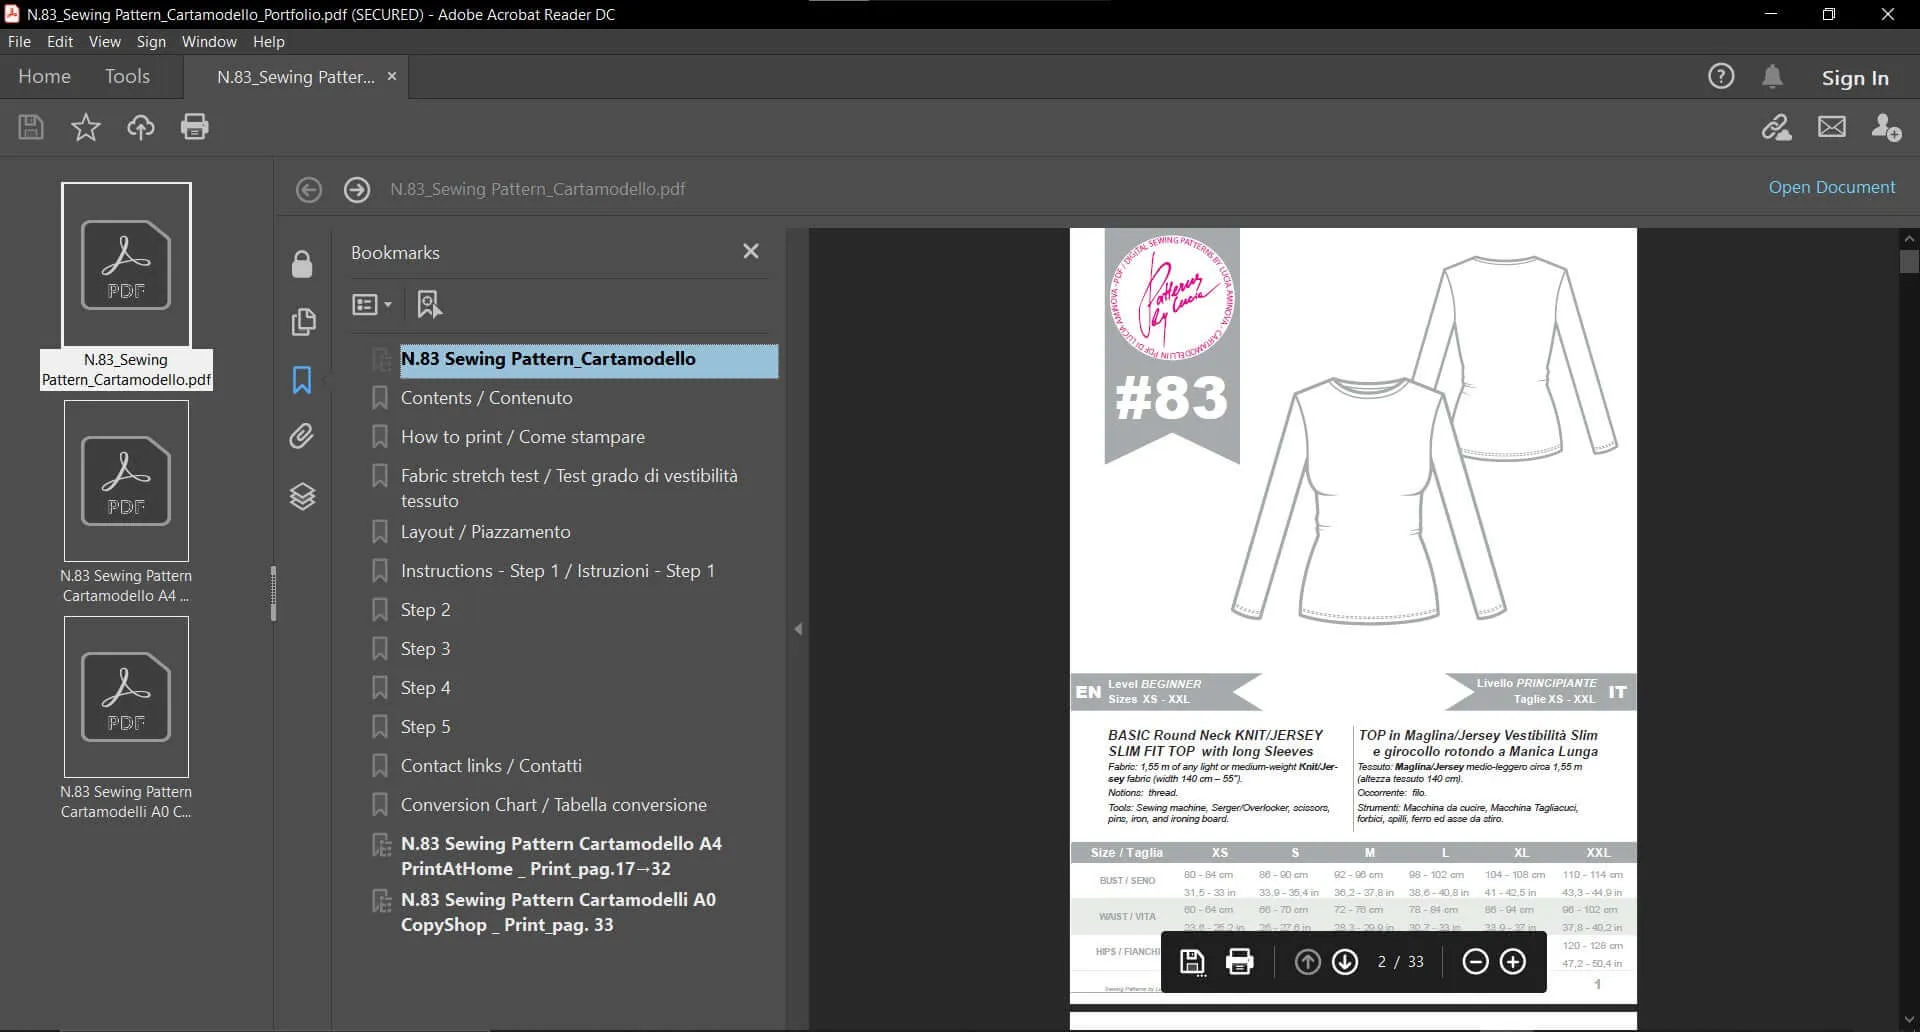The width and height of the screenshot is (1920, 1032).
Task: Open the Edit menu
Action: 60,42
